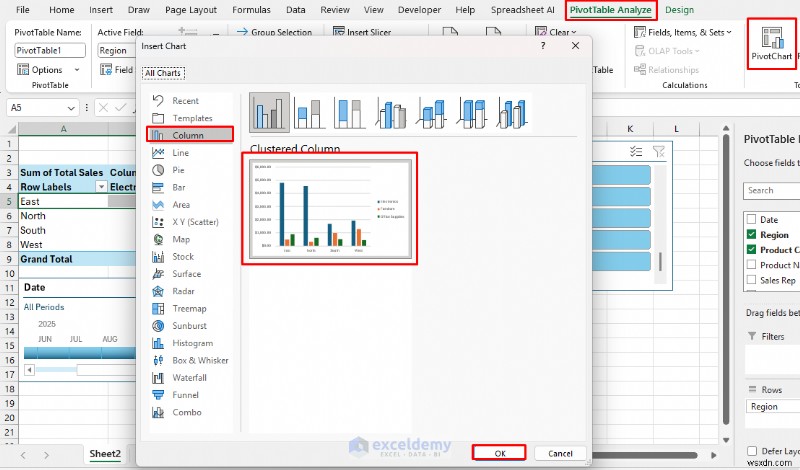Viewport: 800px width, 470px height.
Task: Close the Insert Chart dialog
Action: [x=576, y=46]
